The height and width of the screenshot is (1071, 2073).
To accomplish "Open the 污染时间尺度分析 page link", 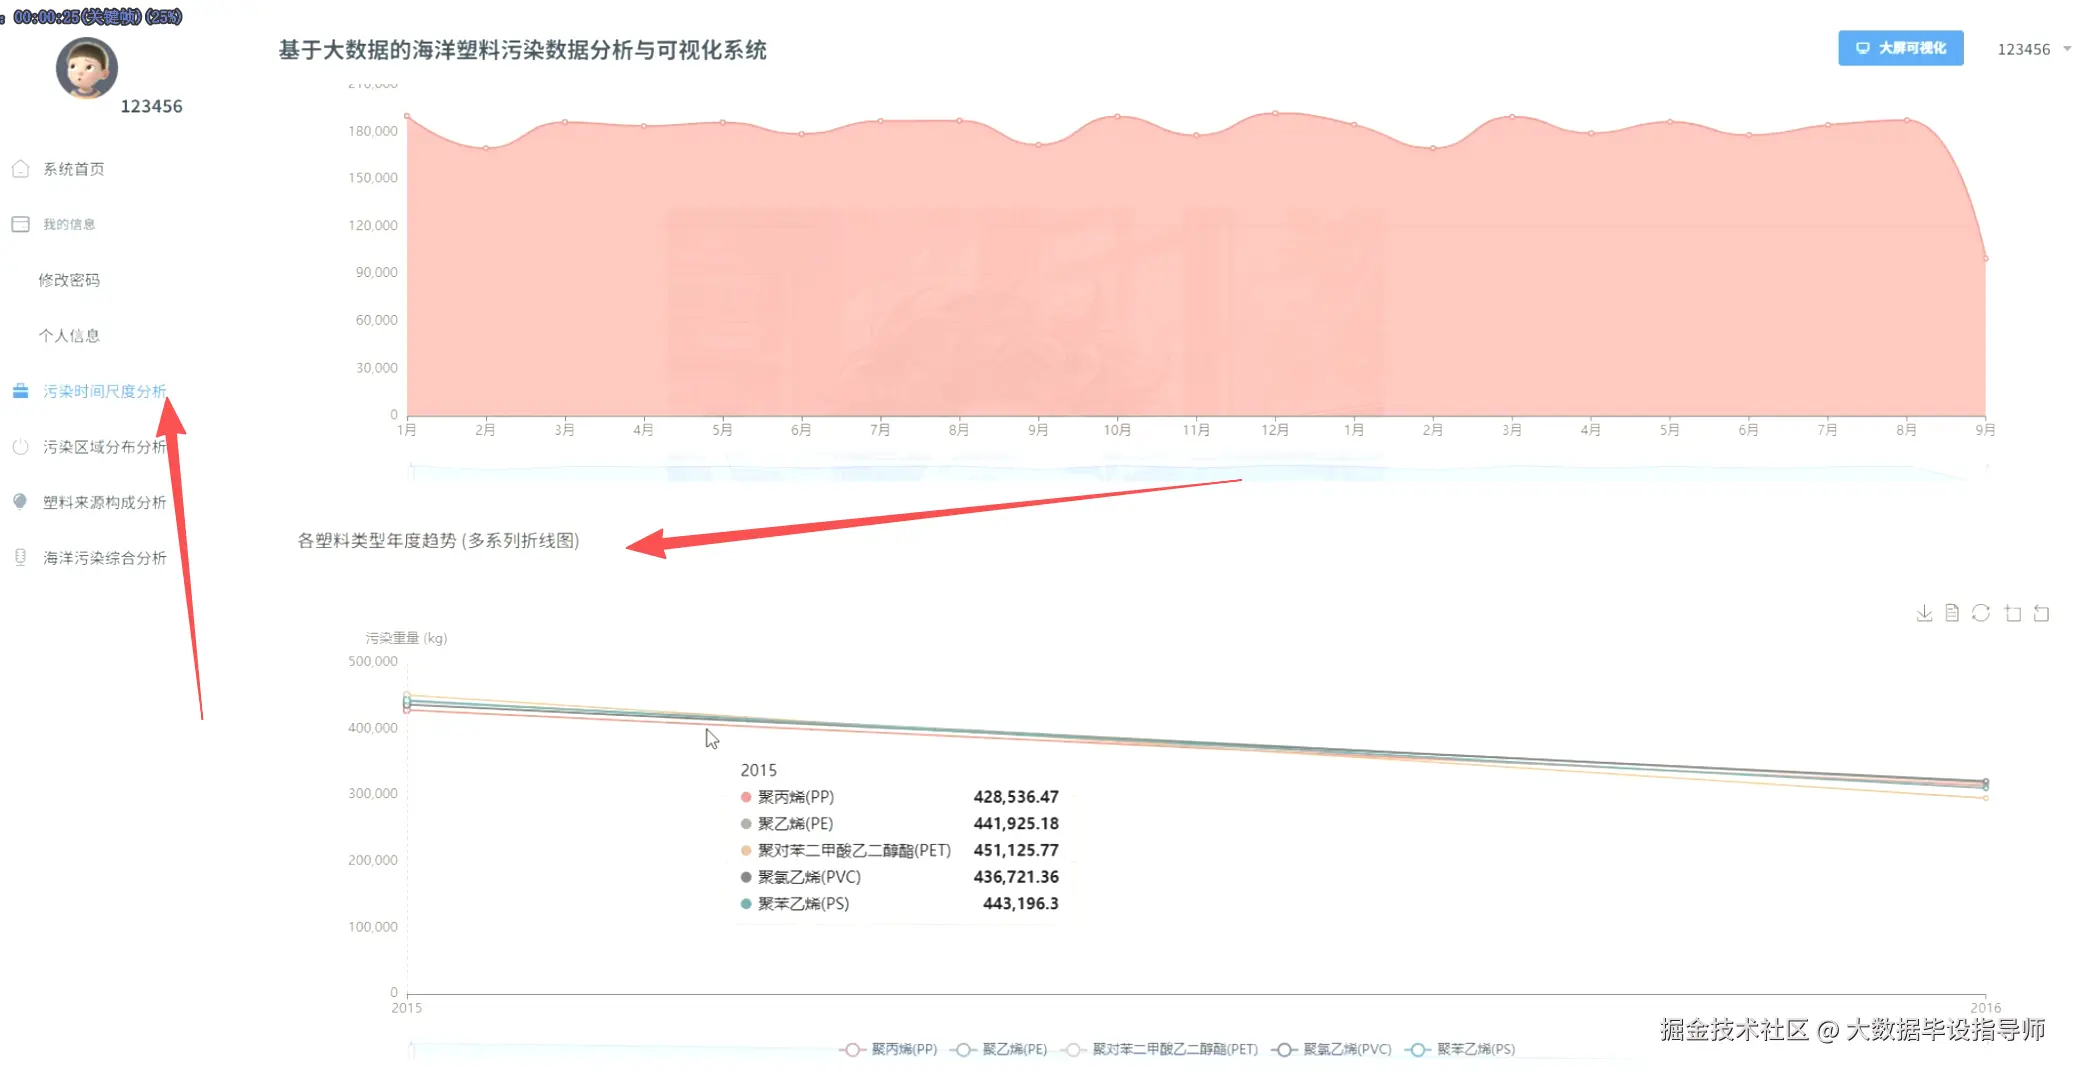I will tap(103, 391).
